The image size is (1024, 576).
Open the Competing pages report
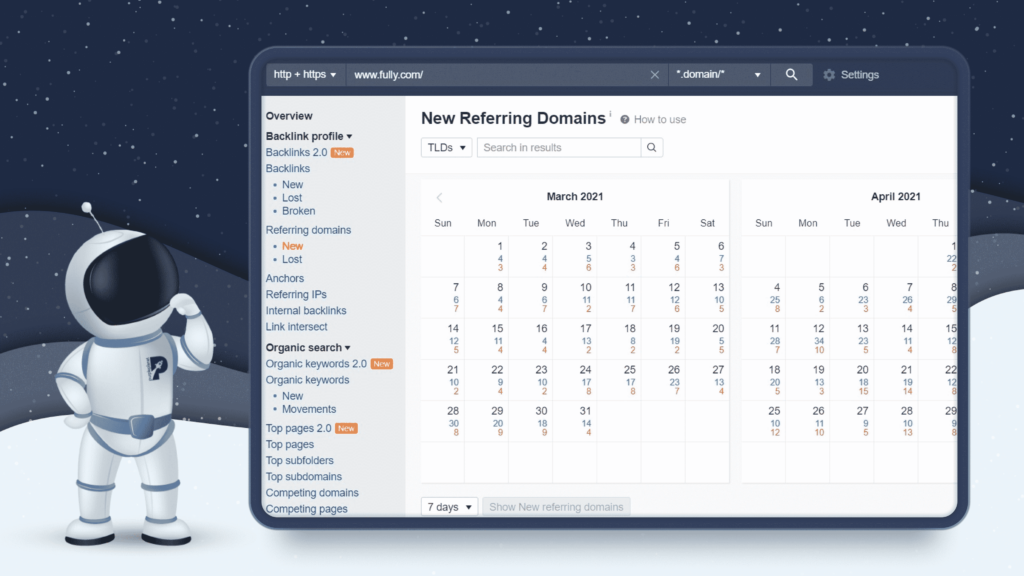306,509
